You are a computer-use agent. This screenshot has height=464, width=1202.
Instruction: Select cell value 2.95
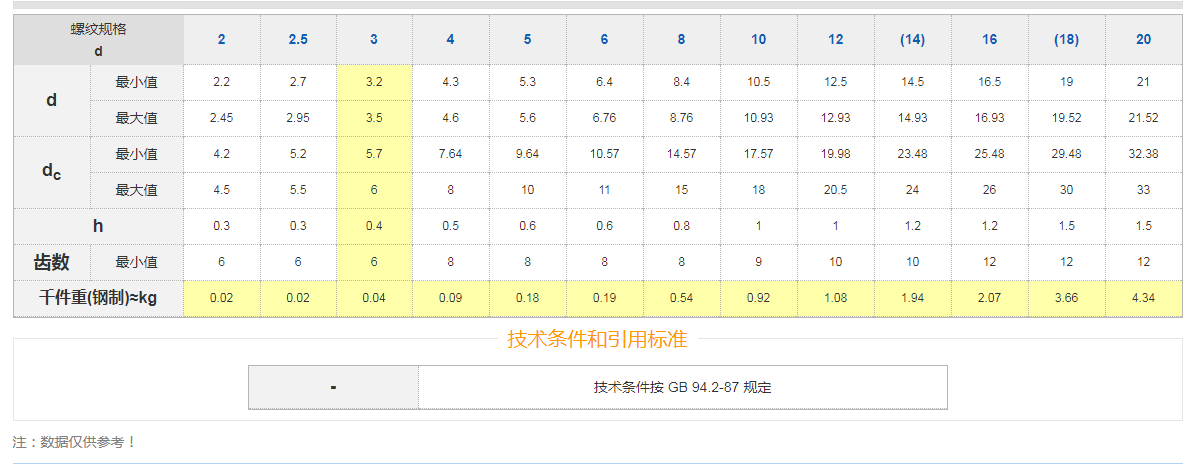pyautogui.click(x=298, y=118)
